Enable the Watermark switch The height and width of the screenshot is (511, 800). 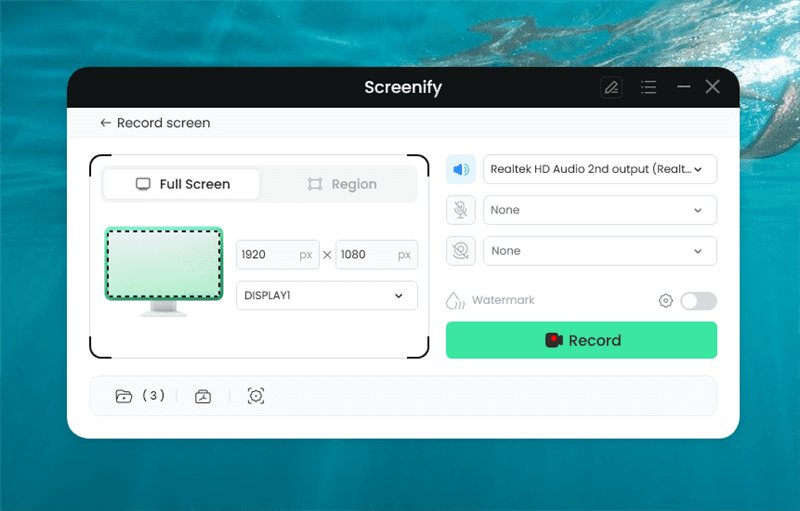coord(698,301)
